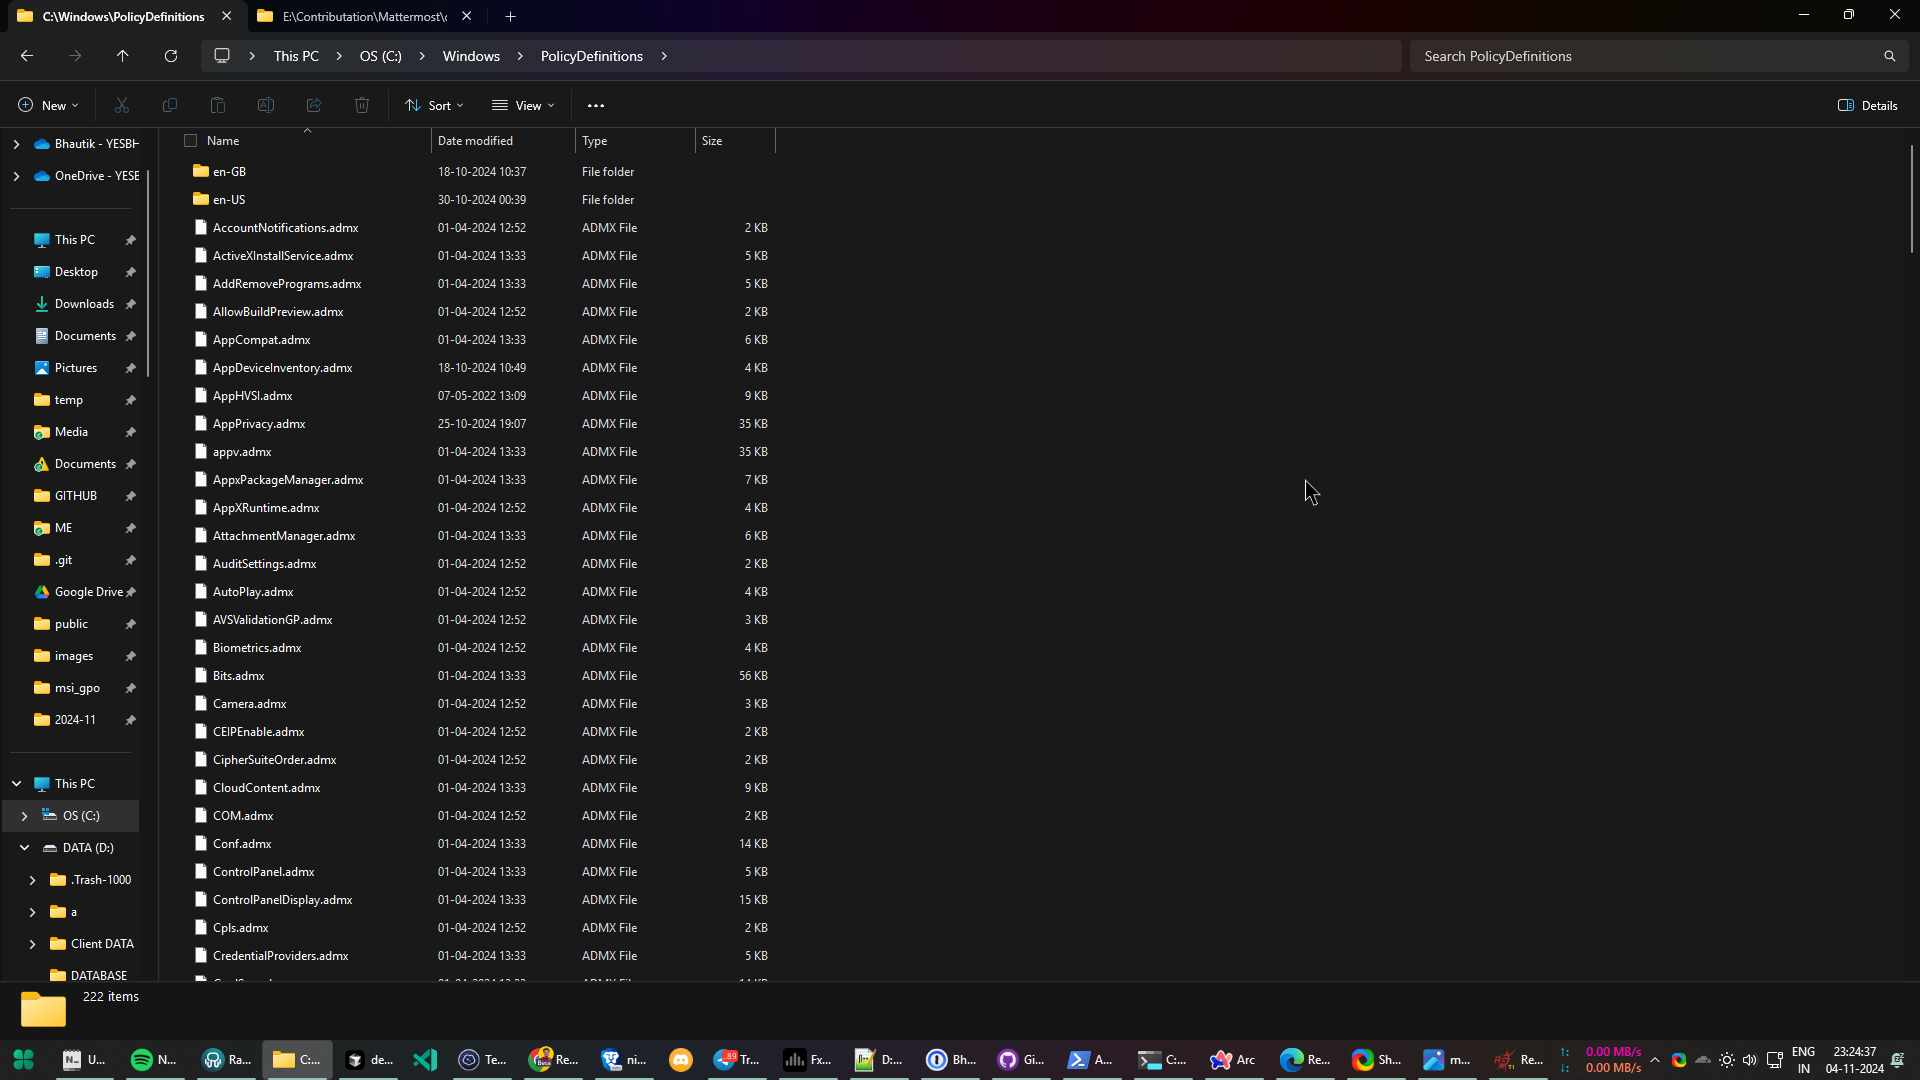Refresh the PolicyDefinitions folder view
This screenshot has width=1920, height=1080.
[x=170, y=56]
